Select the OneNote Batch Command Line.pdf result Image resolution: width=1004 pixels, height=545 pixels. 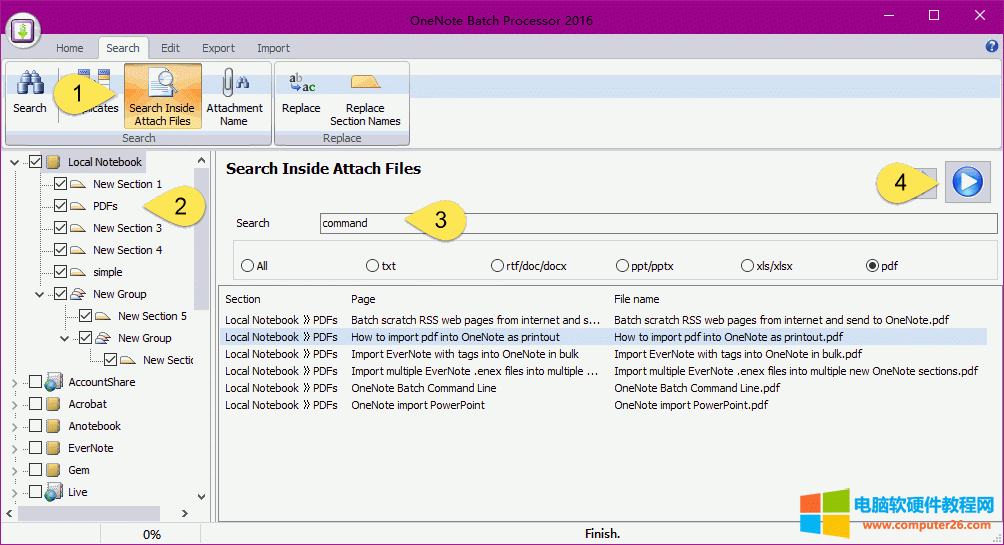tap(696, 388)
